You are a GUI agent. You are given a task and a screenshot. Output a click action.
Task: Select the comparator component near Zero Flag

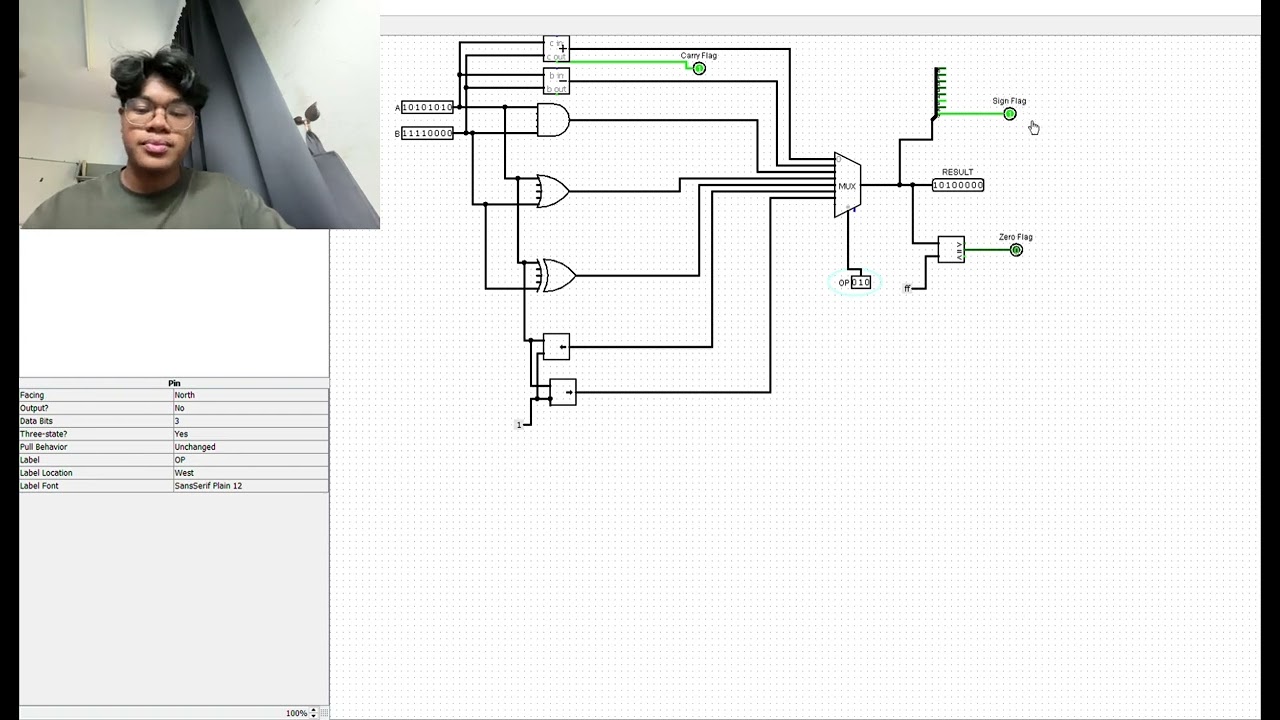[951, 250]
